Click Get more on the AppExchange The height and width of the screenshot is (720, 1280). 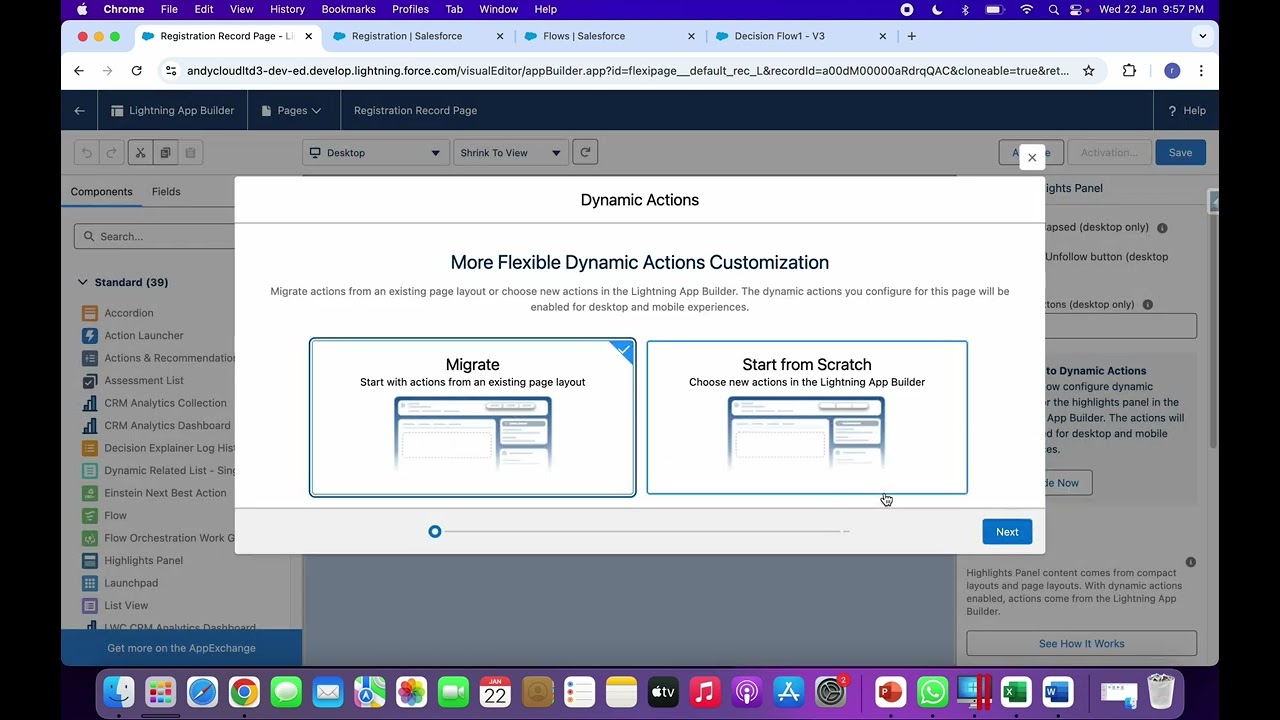(x=181, y=648)
